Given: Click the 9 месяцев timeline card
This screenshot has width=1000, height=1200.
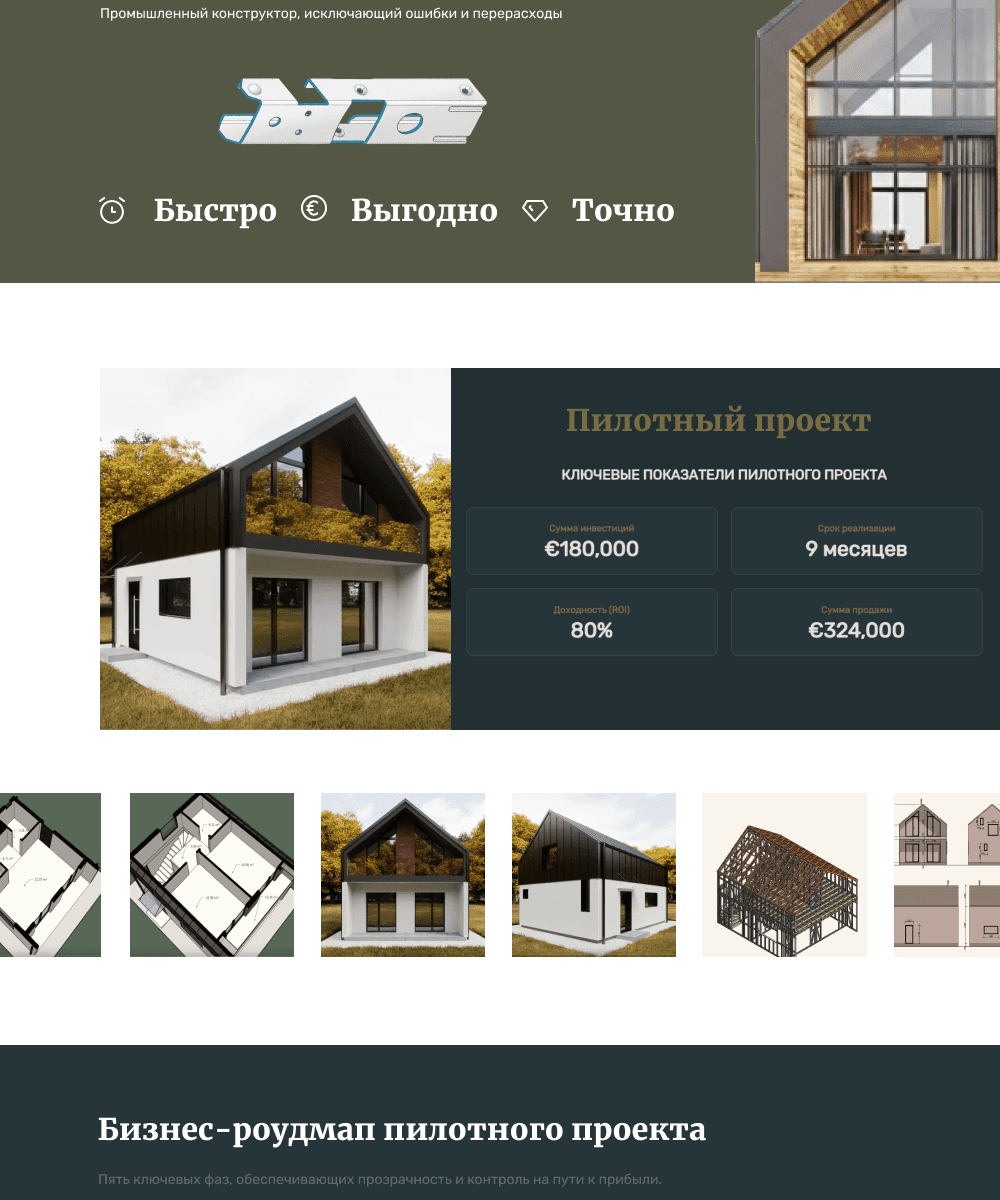Looking at the screenshot, I should (x=857, y=541).
